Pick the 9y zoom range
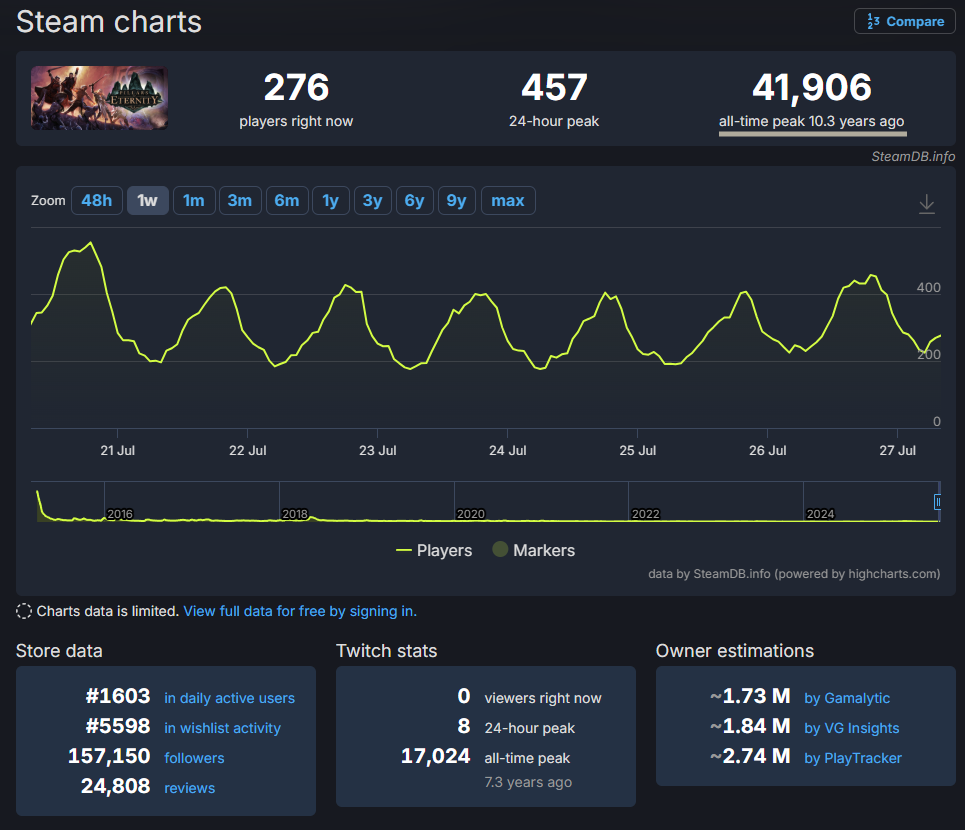Image resolution: width=965 pixels, height=830 pixels. pos(457,201)
